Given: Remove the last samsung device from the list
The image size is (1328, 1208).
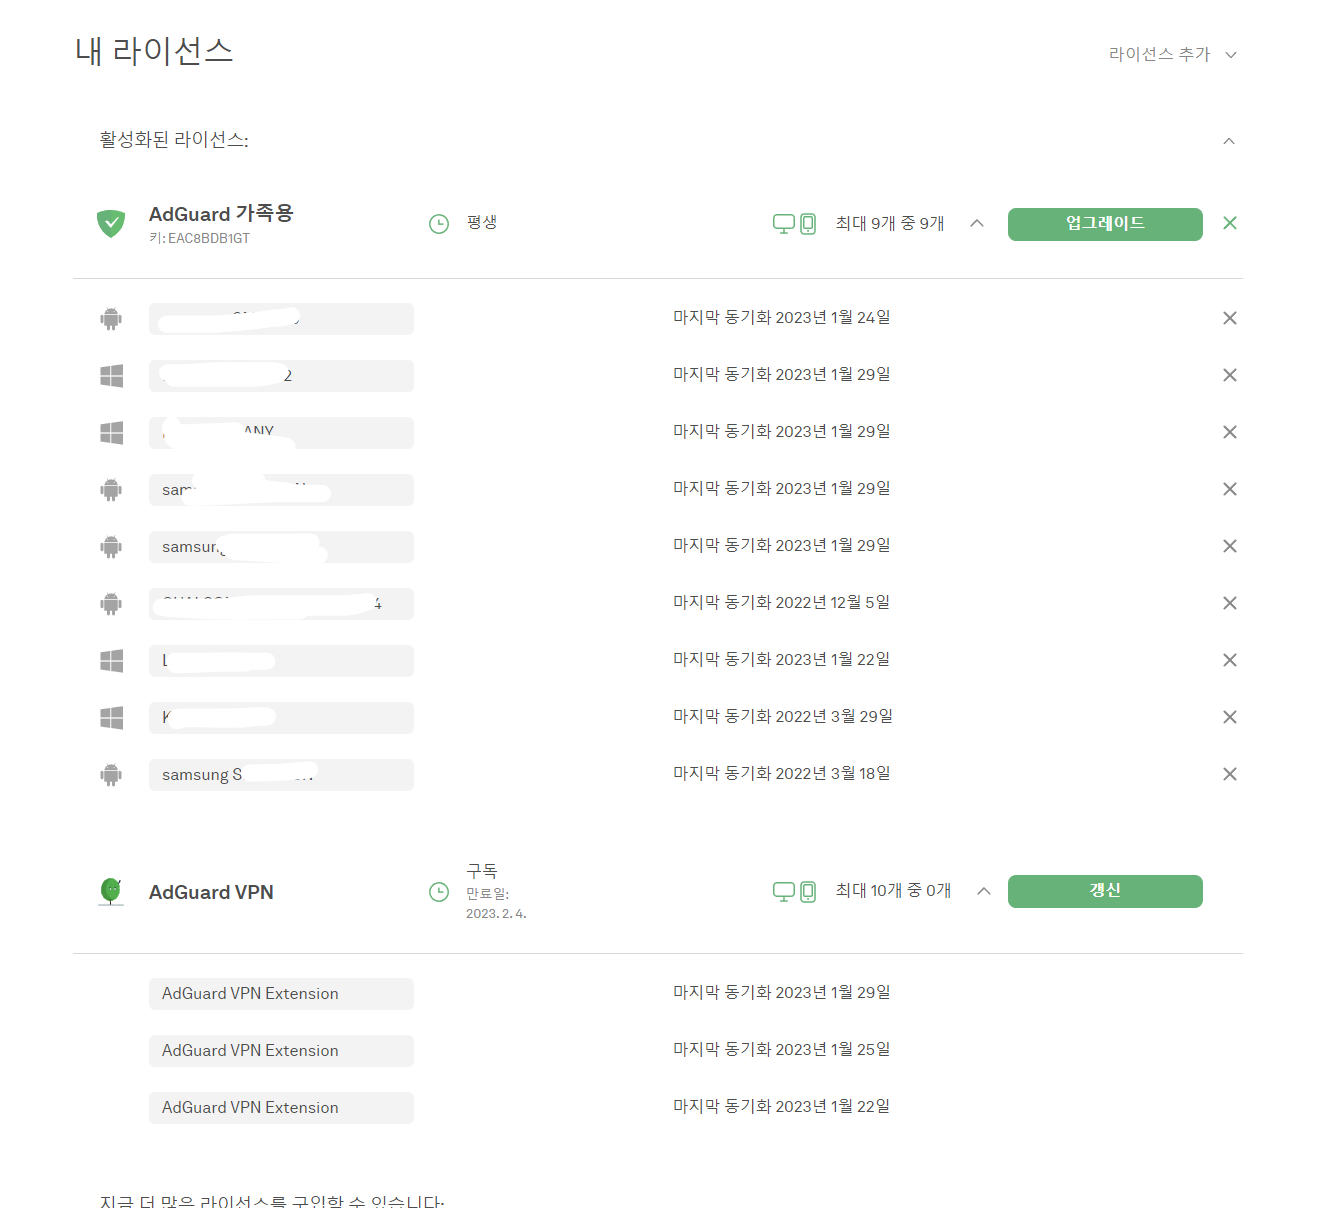Looking at the screenshot, I should tap(1229, 773).
